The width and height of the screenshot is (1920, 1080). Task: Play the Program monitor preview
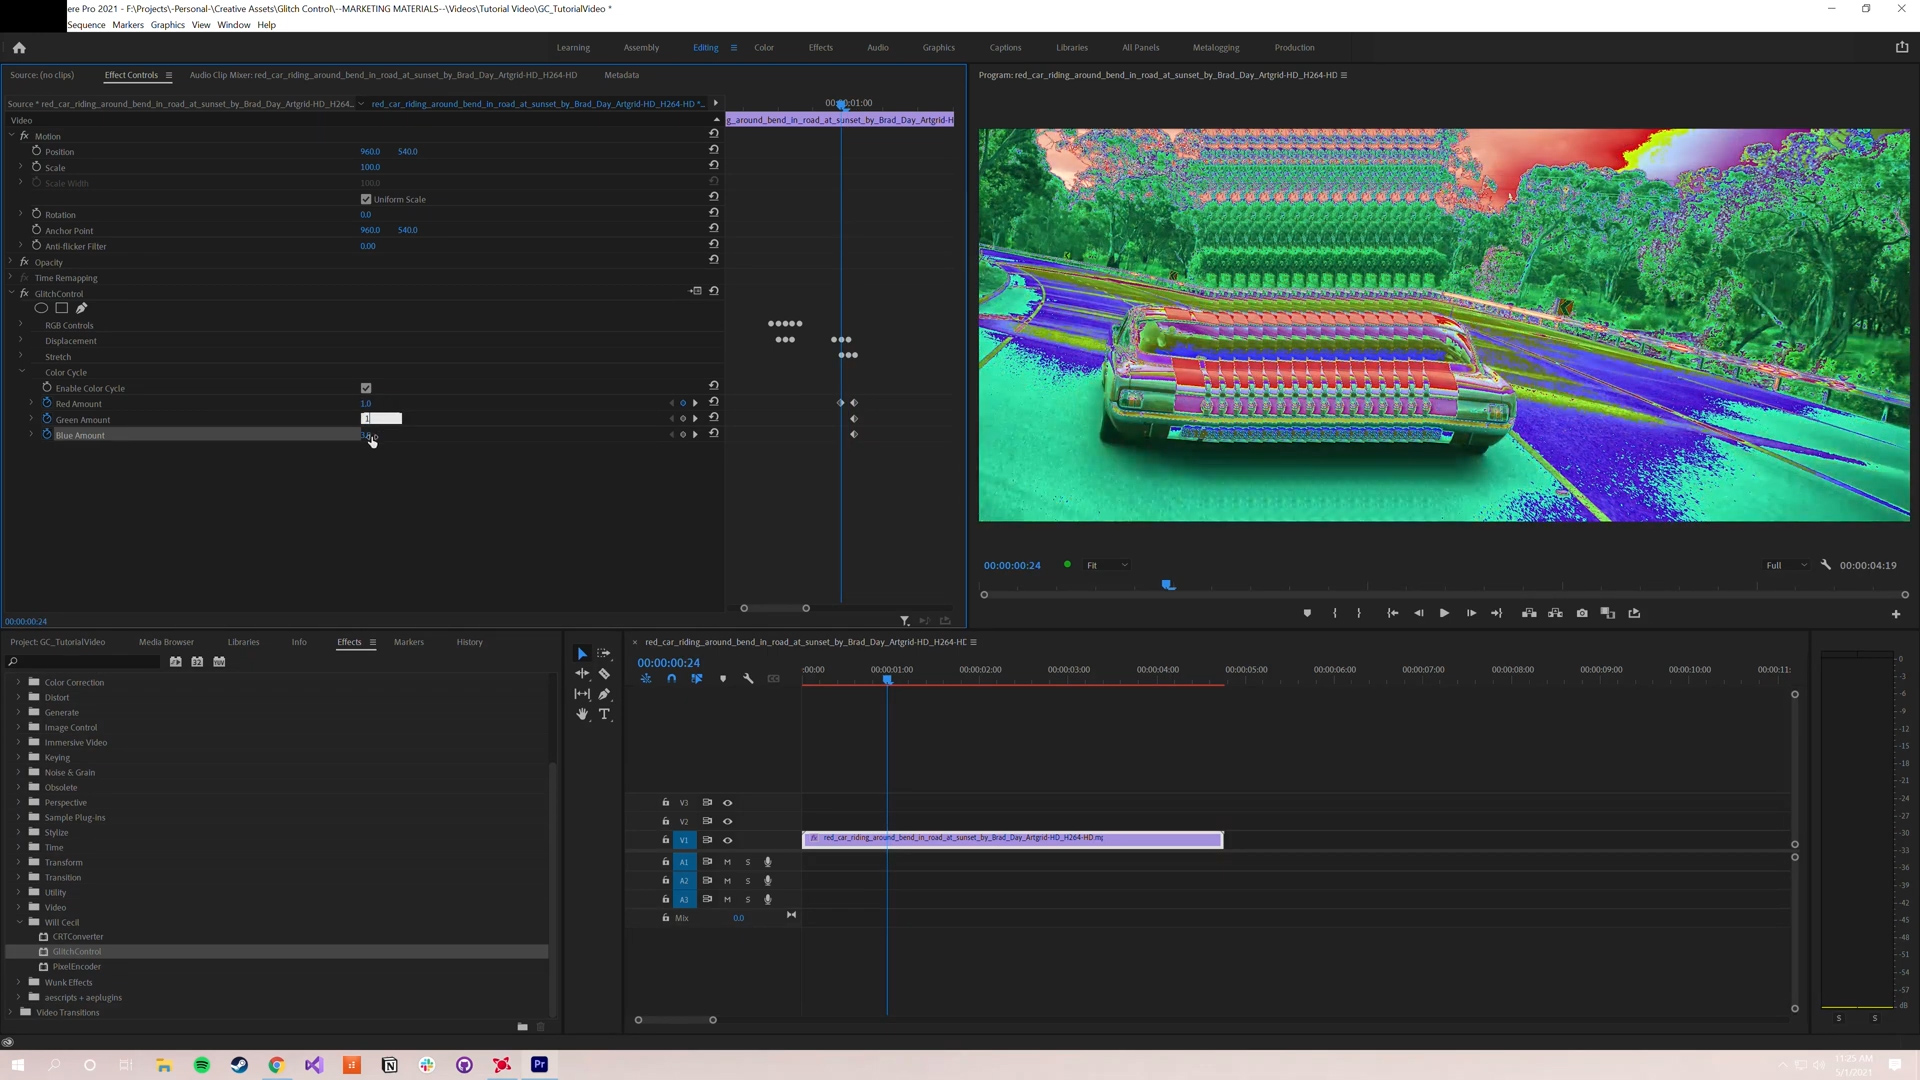pyautogui.click(x=1444, y=613)
